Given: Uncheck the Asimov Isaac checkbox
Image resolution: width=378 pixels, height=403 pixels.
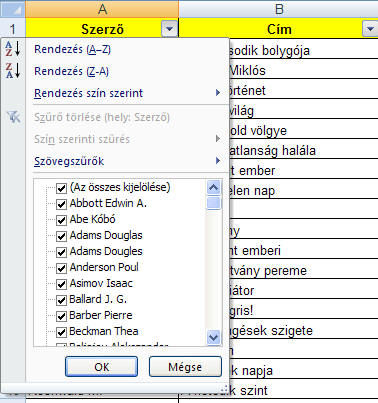Looking at the screenshot, I should tap(61, 284).
